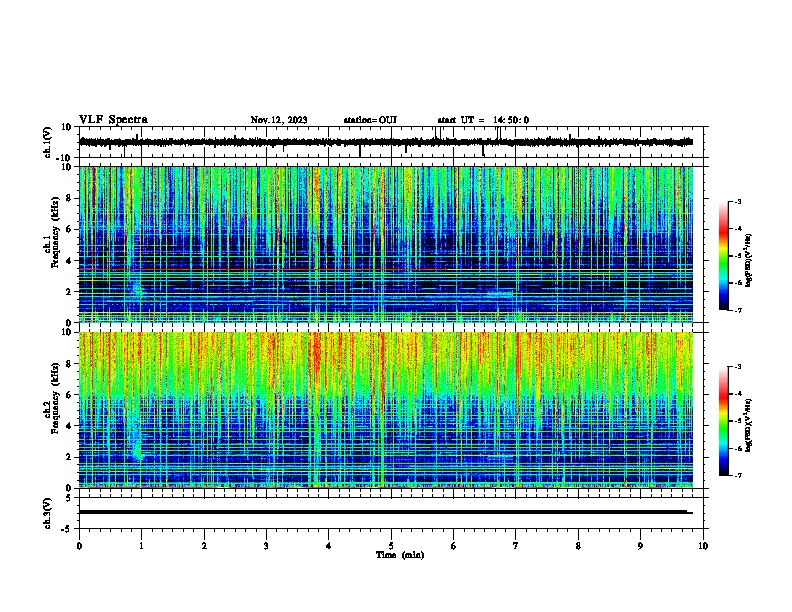The width and height of the screenshot is (792, 612).
Task: Click the "10" tick on the ch.1(V) axis
Action: pos(67,127)
